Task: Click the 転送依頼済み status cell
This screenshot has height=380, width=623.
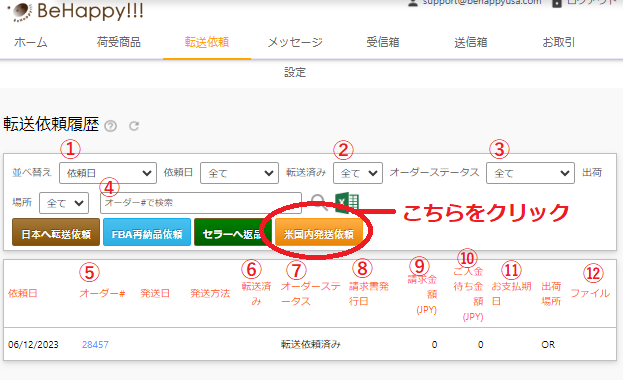Action: pos(311,345)
